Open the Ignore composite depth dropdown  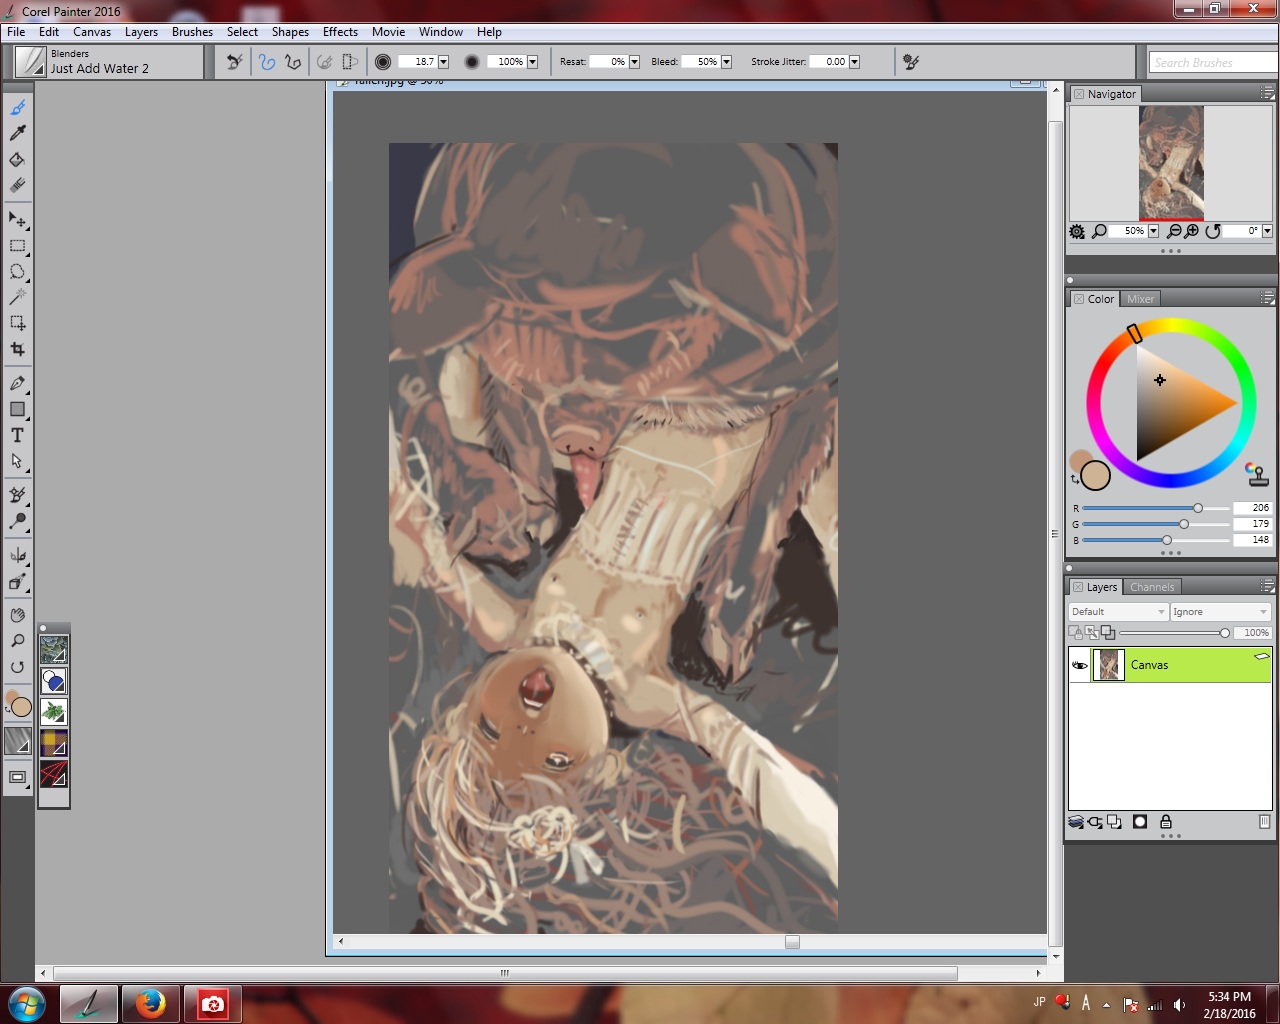point(1220,612)
